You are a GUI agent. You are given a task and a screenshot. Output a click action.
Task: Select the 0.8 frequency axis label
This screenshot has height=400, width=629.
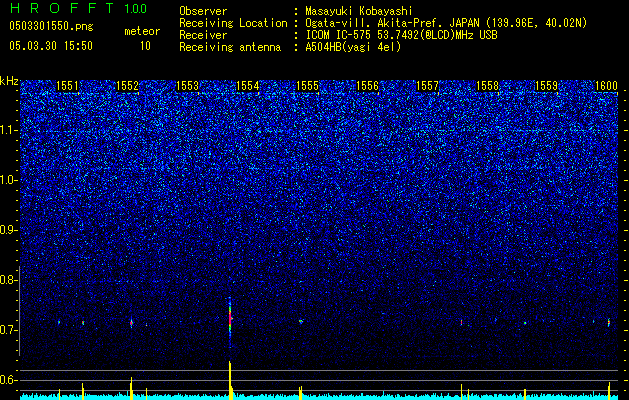tap(8, 280)
